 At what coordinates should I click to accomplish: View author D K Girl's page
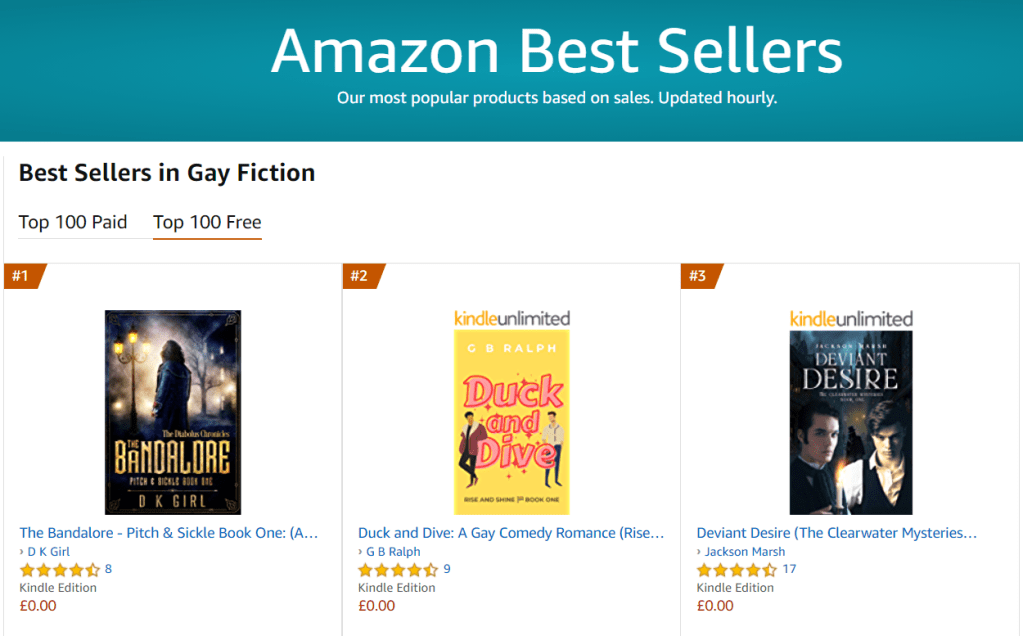pyautogui.click(x=48, y=552)
